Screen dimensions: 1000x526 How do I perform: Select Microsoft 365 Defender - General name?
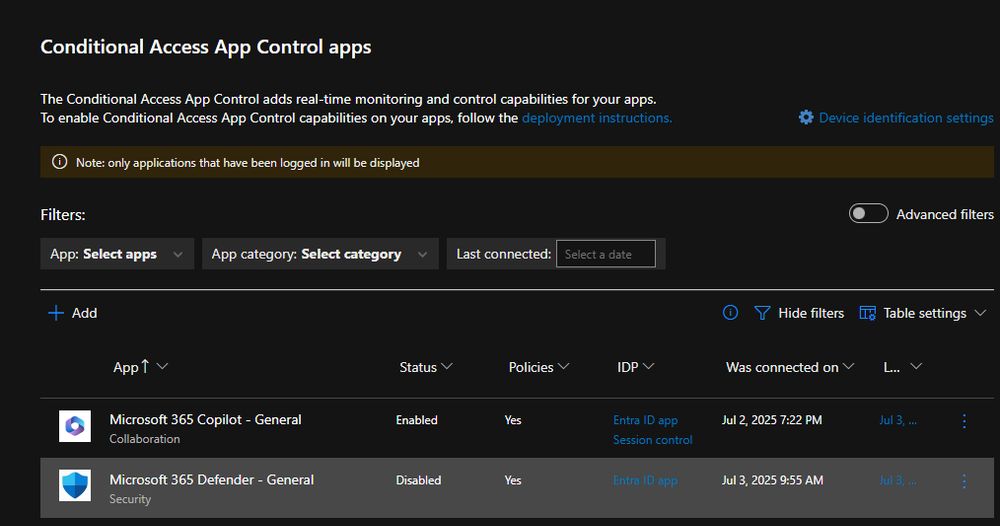(211, 479)
